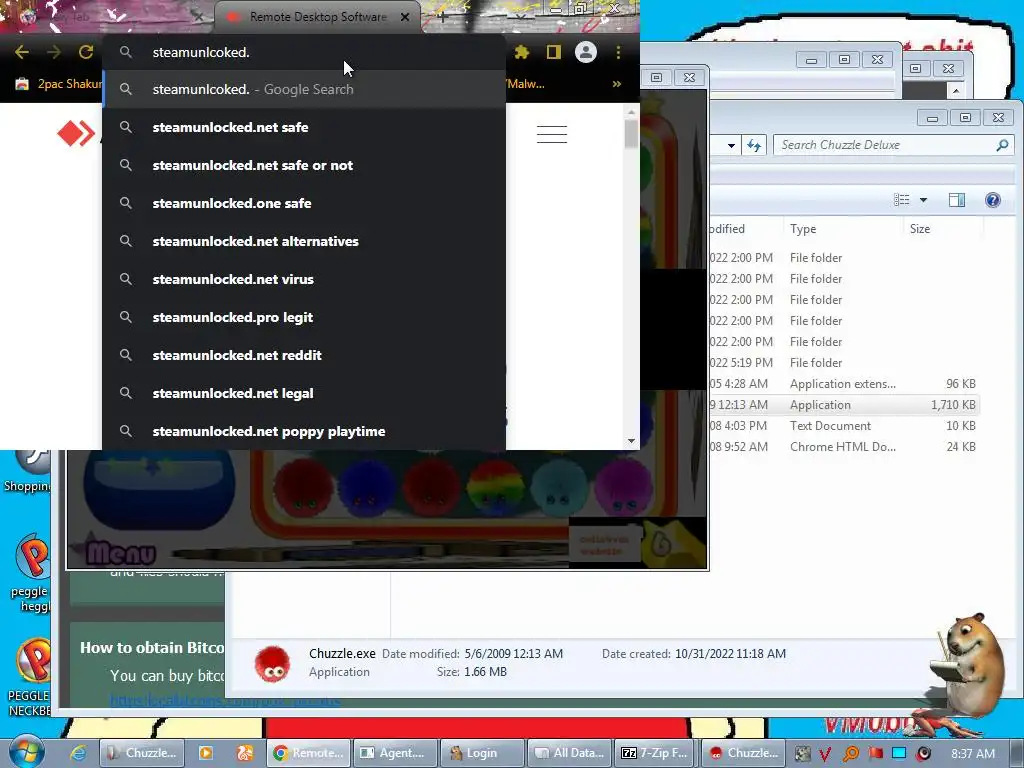1024x768 pixels.
Task: Switch to Remote... Chrome taskbar button
Action: tap(309, 753)
